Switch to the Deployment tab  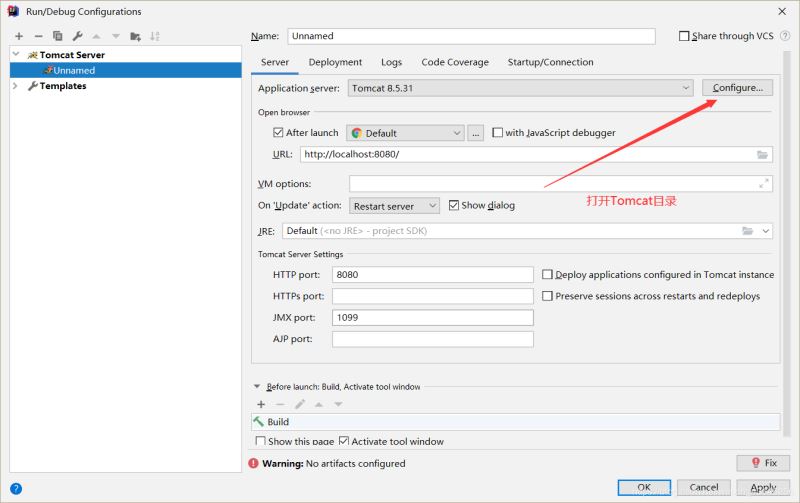pyautogui.click(x=335, y=62)
